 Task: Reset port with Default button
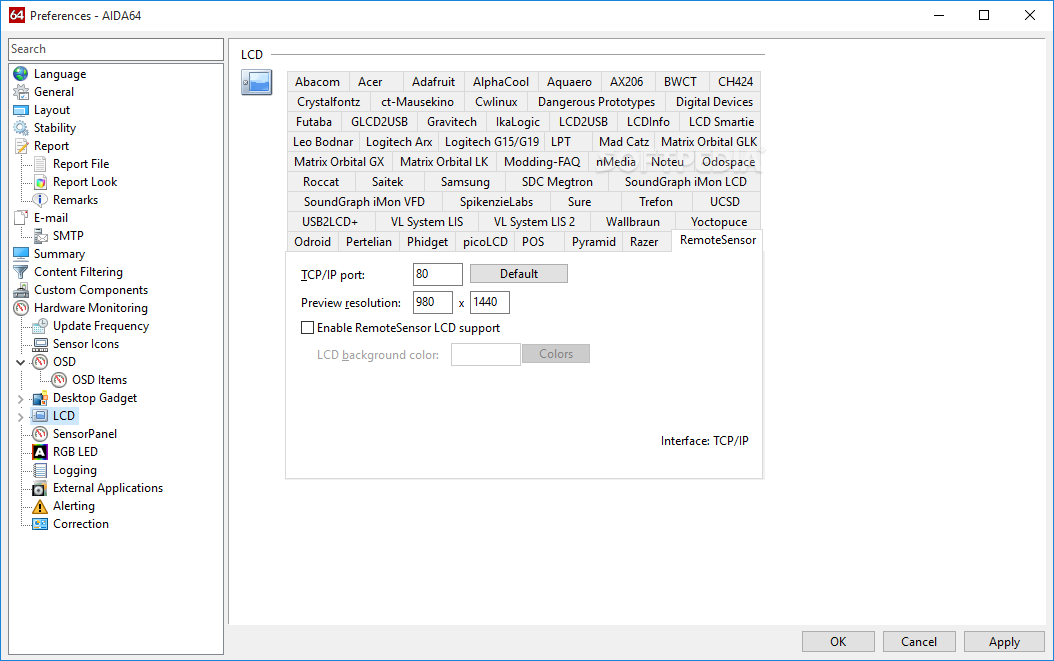click(518, 274)
